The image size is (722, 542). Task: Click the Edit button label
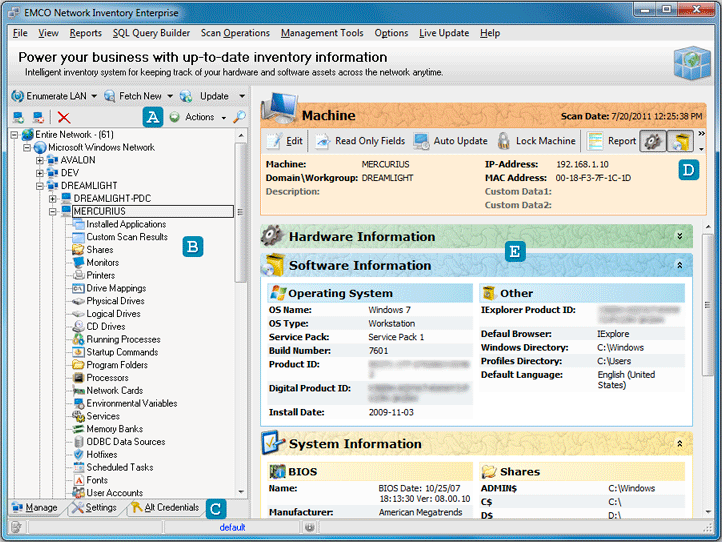tap(295, 141)
